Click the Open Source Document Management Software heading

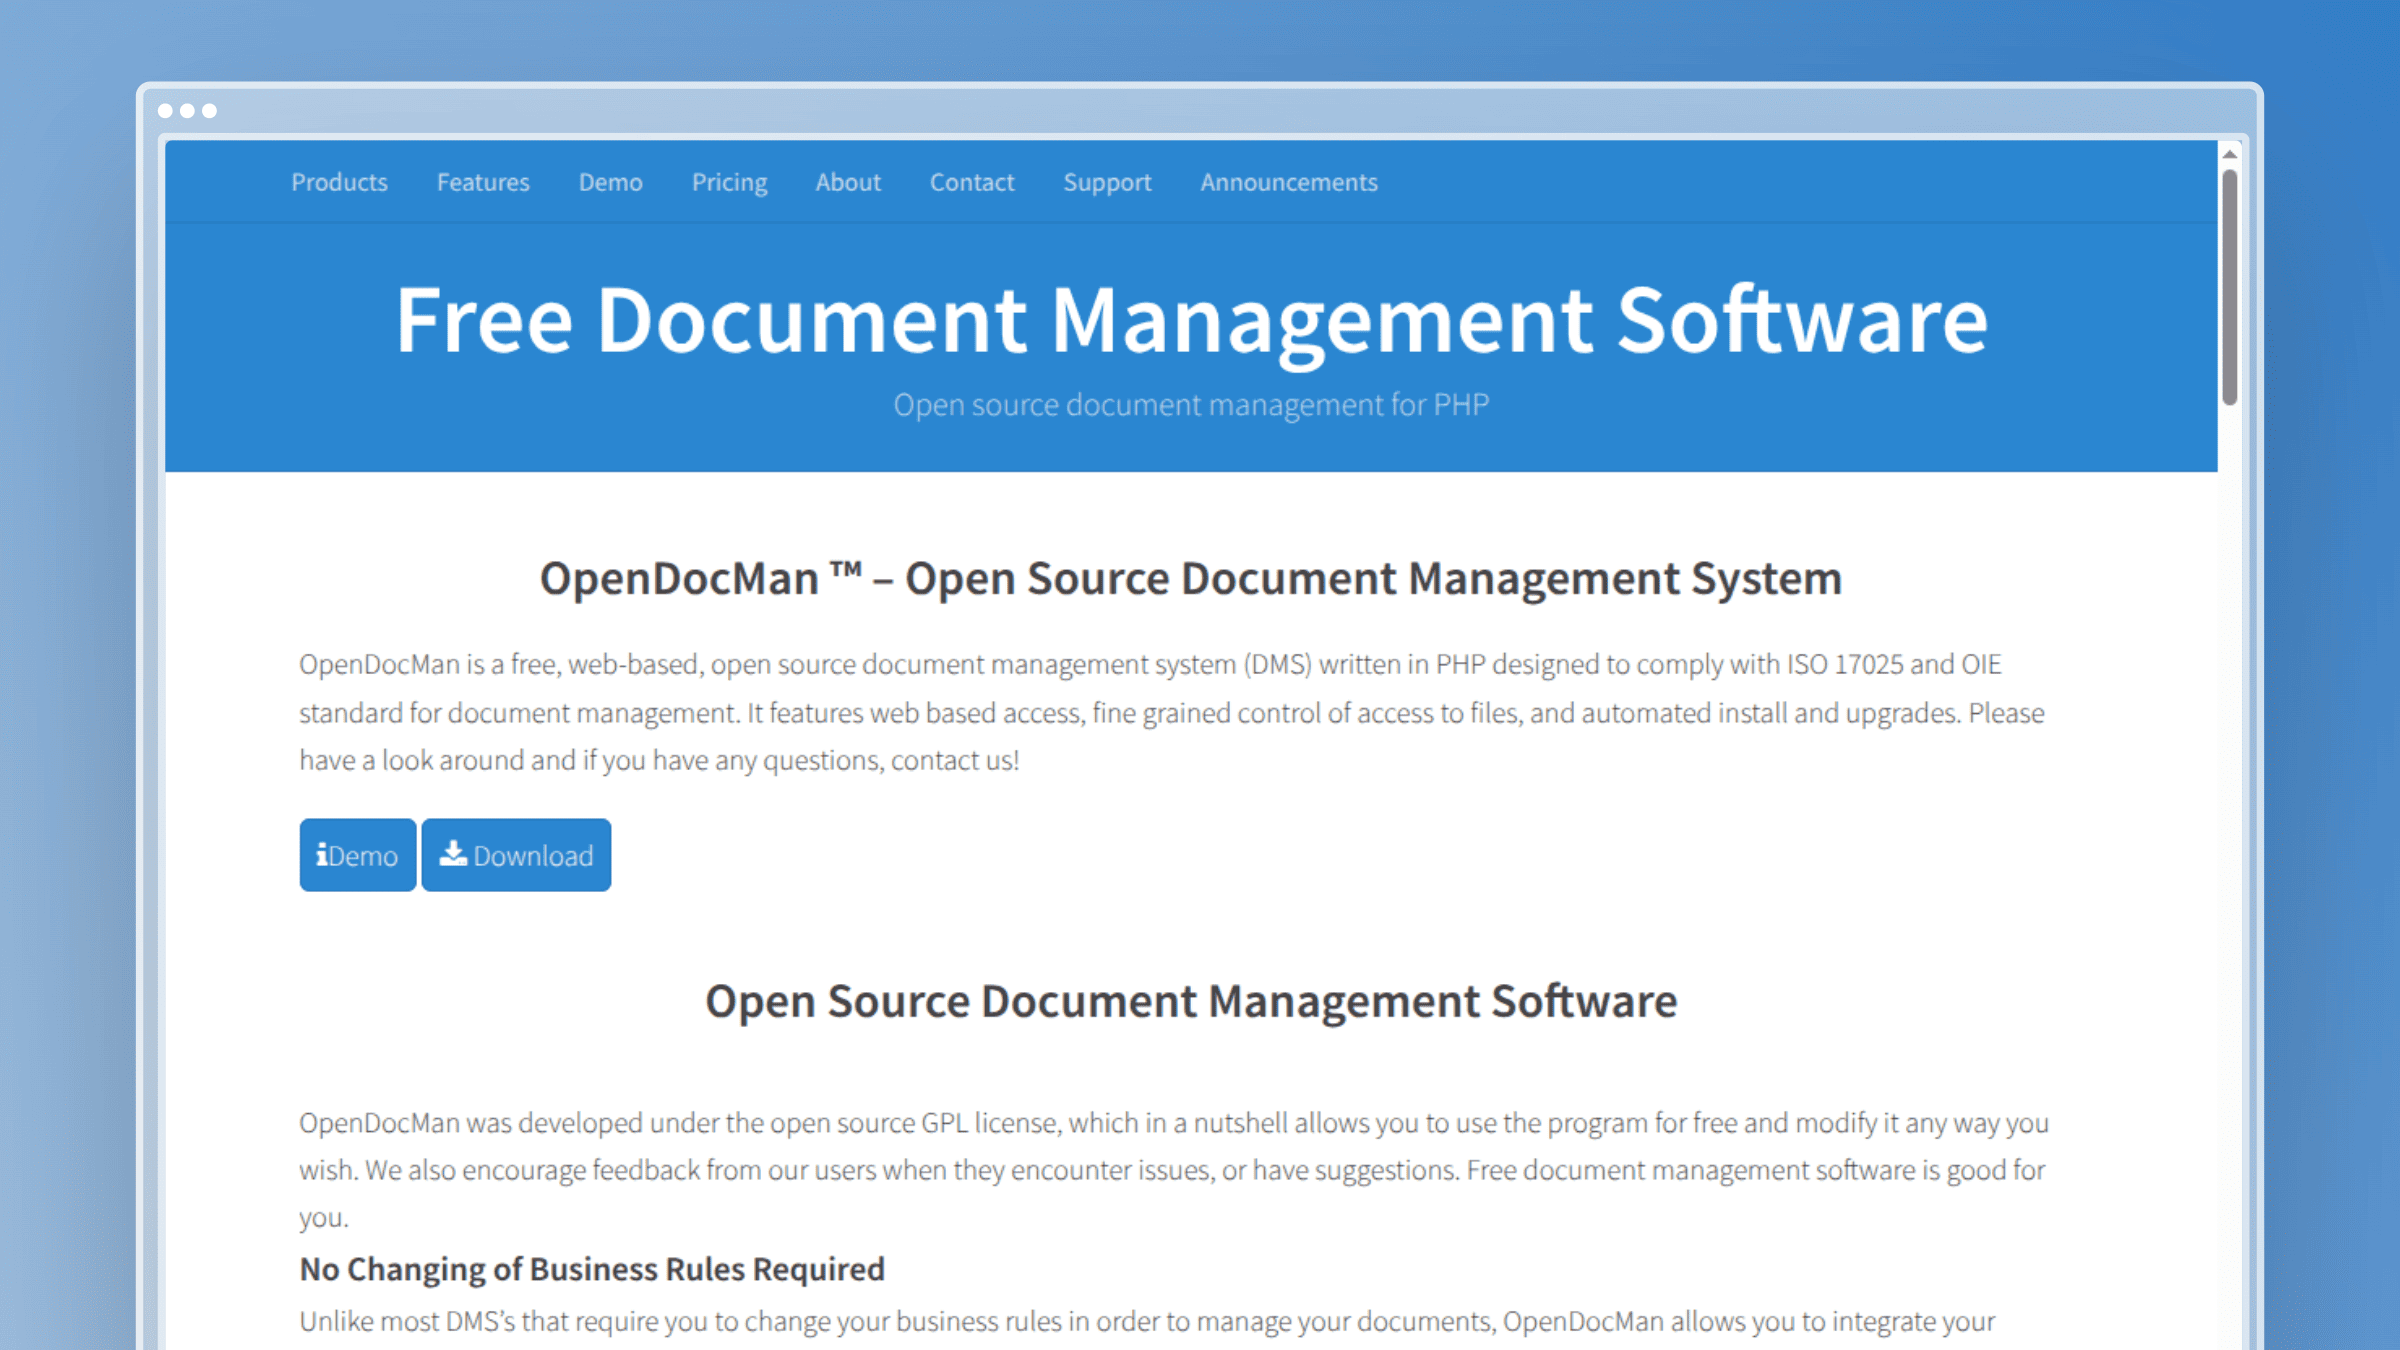[1191, 1002]
